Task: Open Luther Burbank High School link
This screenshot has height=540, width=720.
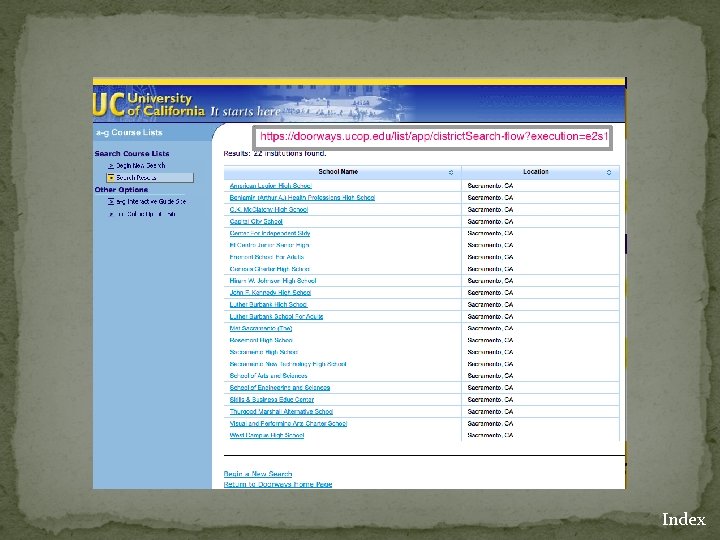Action: (x=268, y=304)
